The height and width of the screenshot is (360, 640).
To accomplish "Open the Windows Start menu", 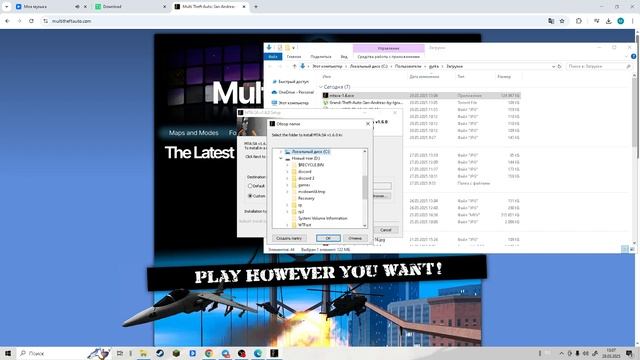I will 8,353.
